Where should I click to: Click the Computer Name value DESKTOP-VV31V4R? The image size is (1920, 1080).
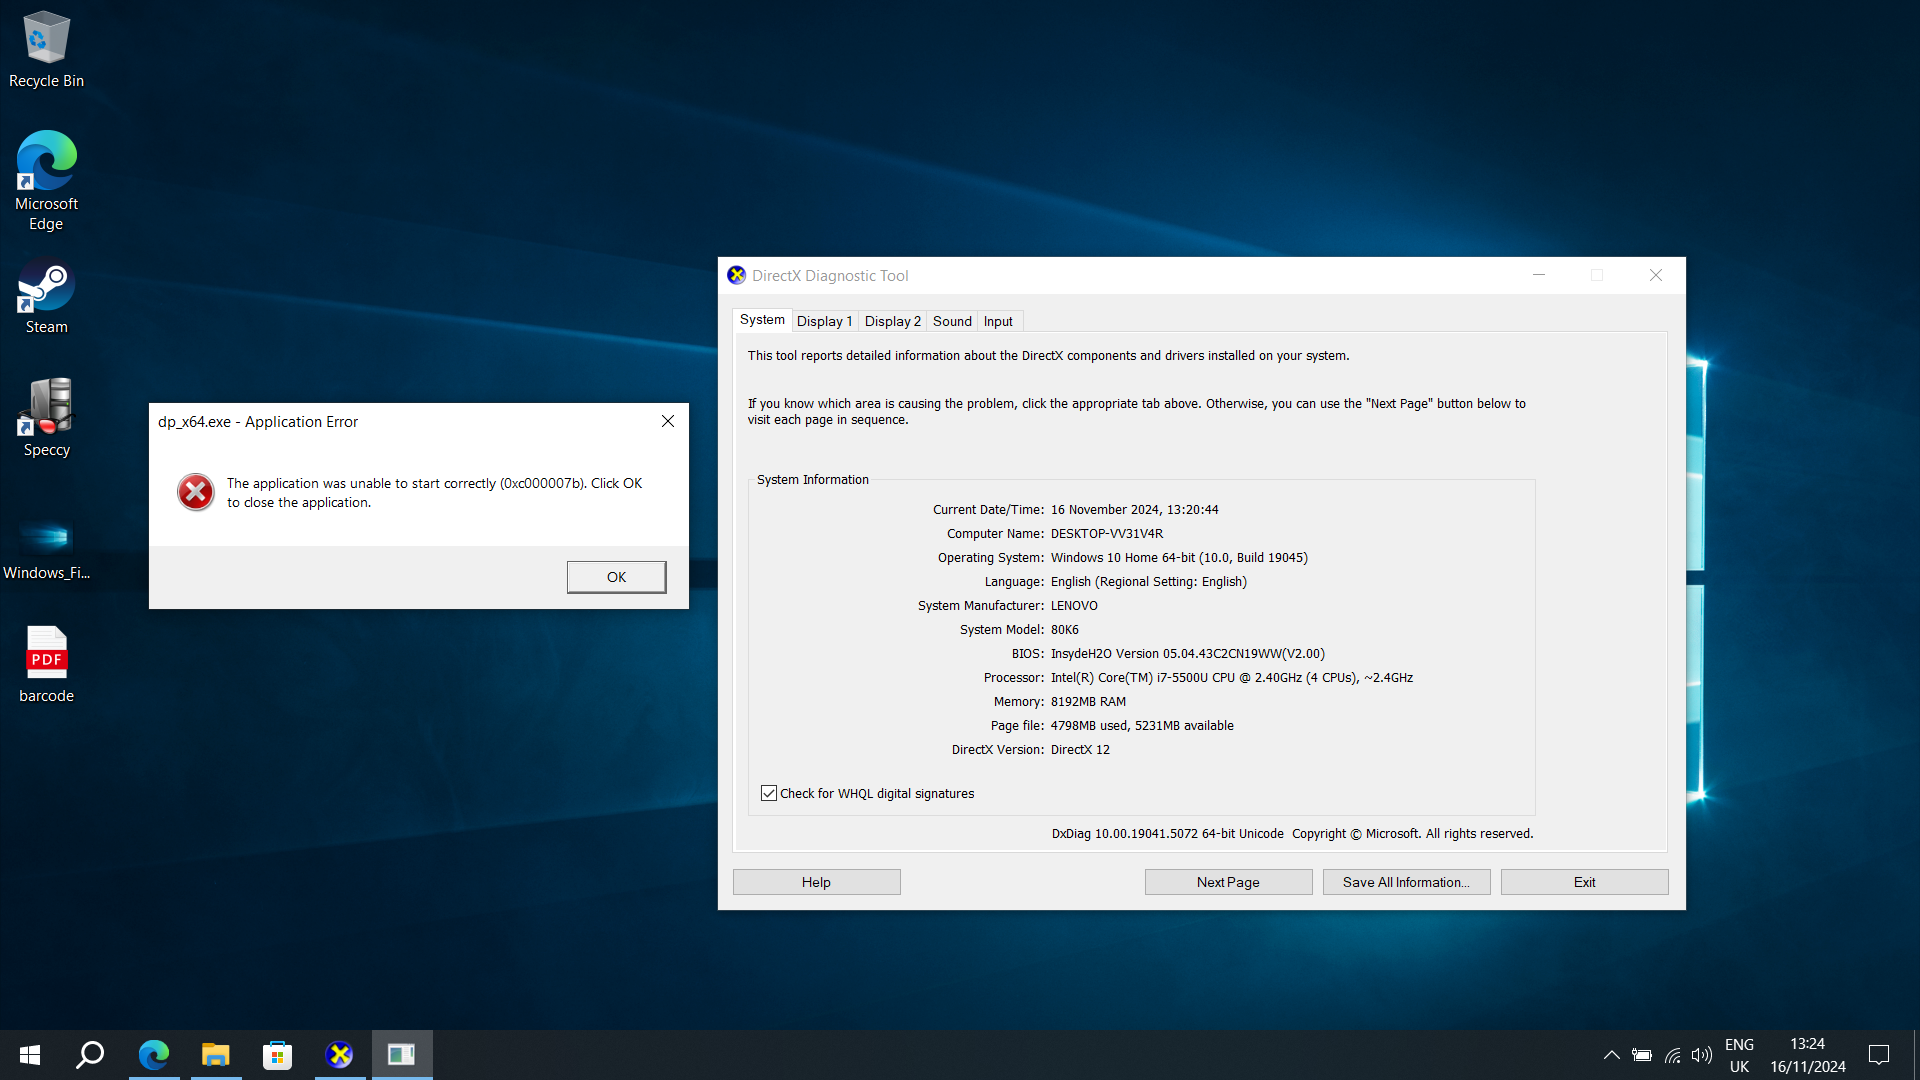(1106, 534)
